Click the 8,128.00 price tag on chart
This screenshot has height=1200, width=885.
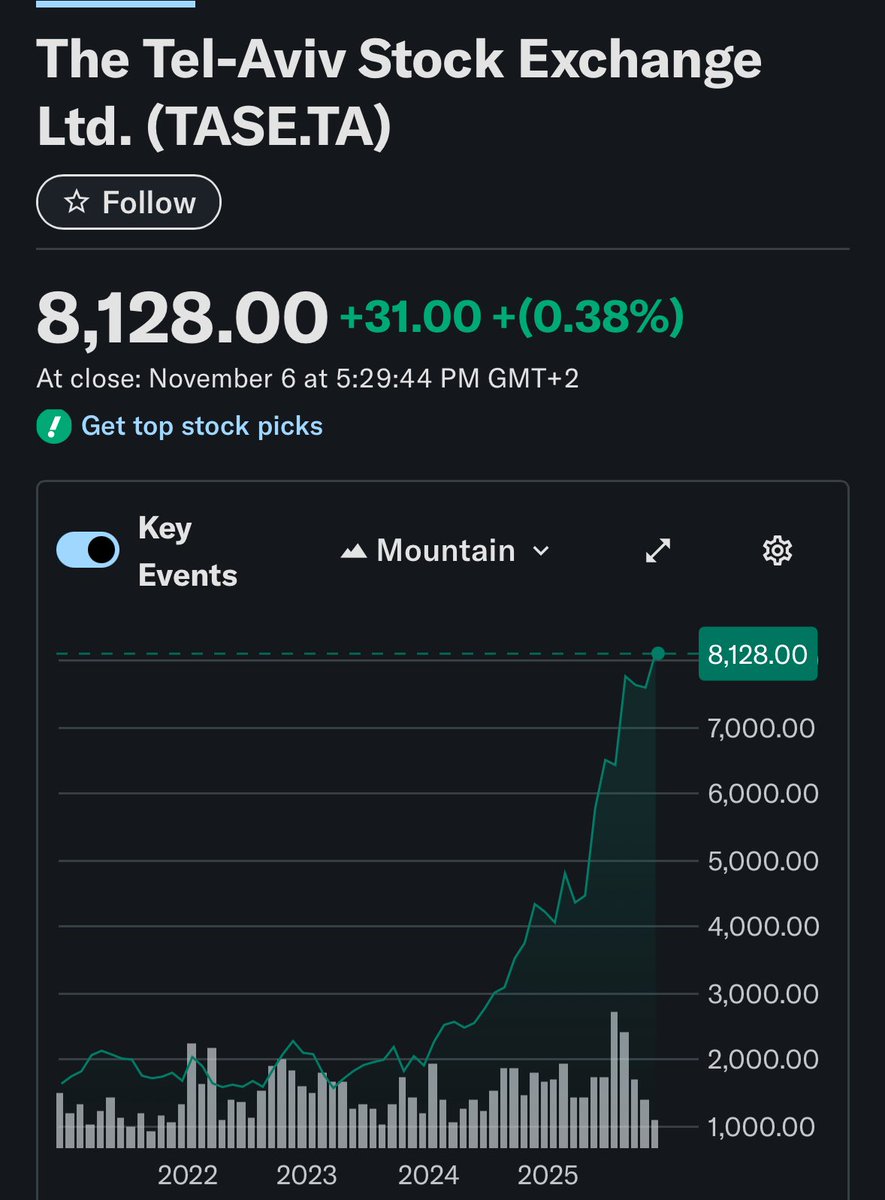click(x=758, y=654)
